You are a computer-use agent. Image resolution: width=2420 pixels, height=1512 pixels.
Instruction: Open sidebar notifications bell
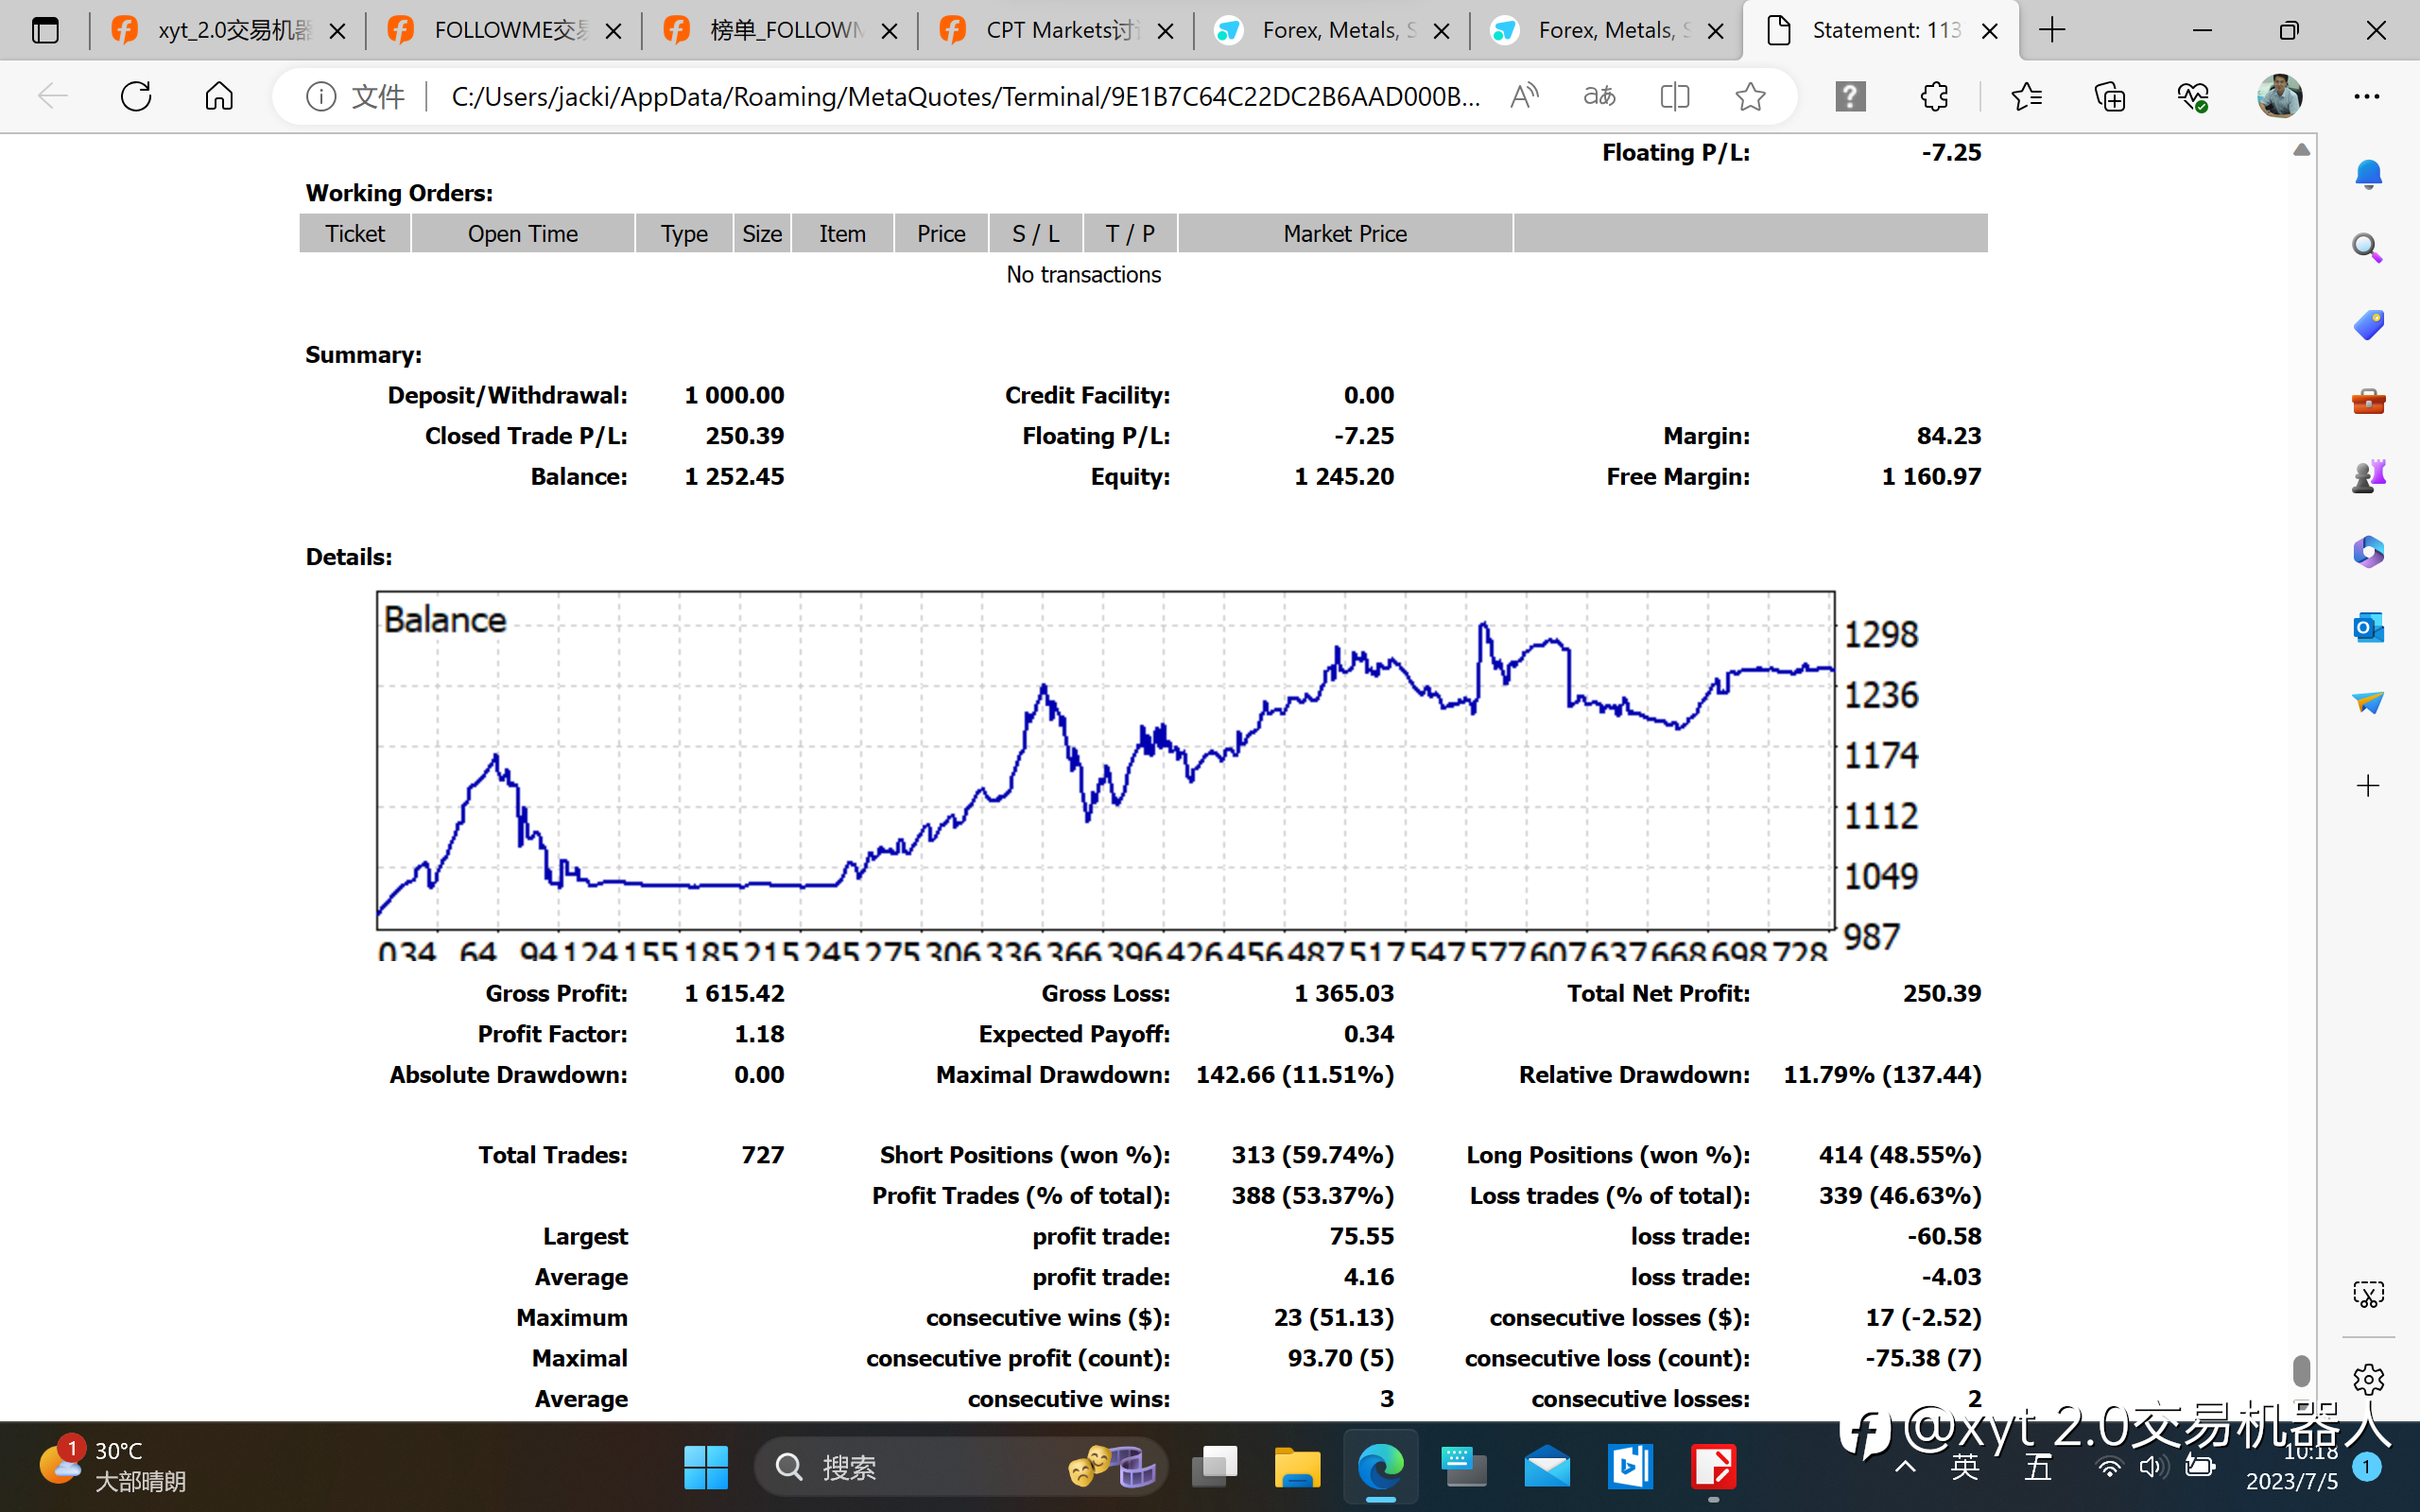pos(2368,174)
